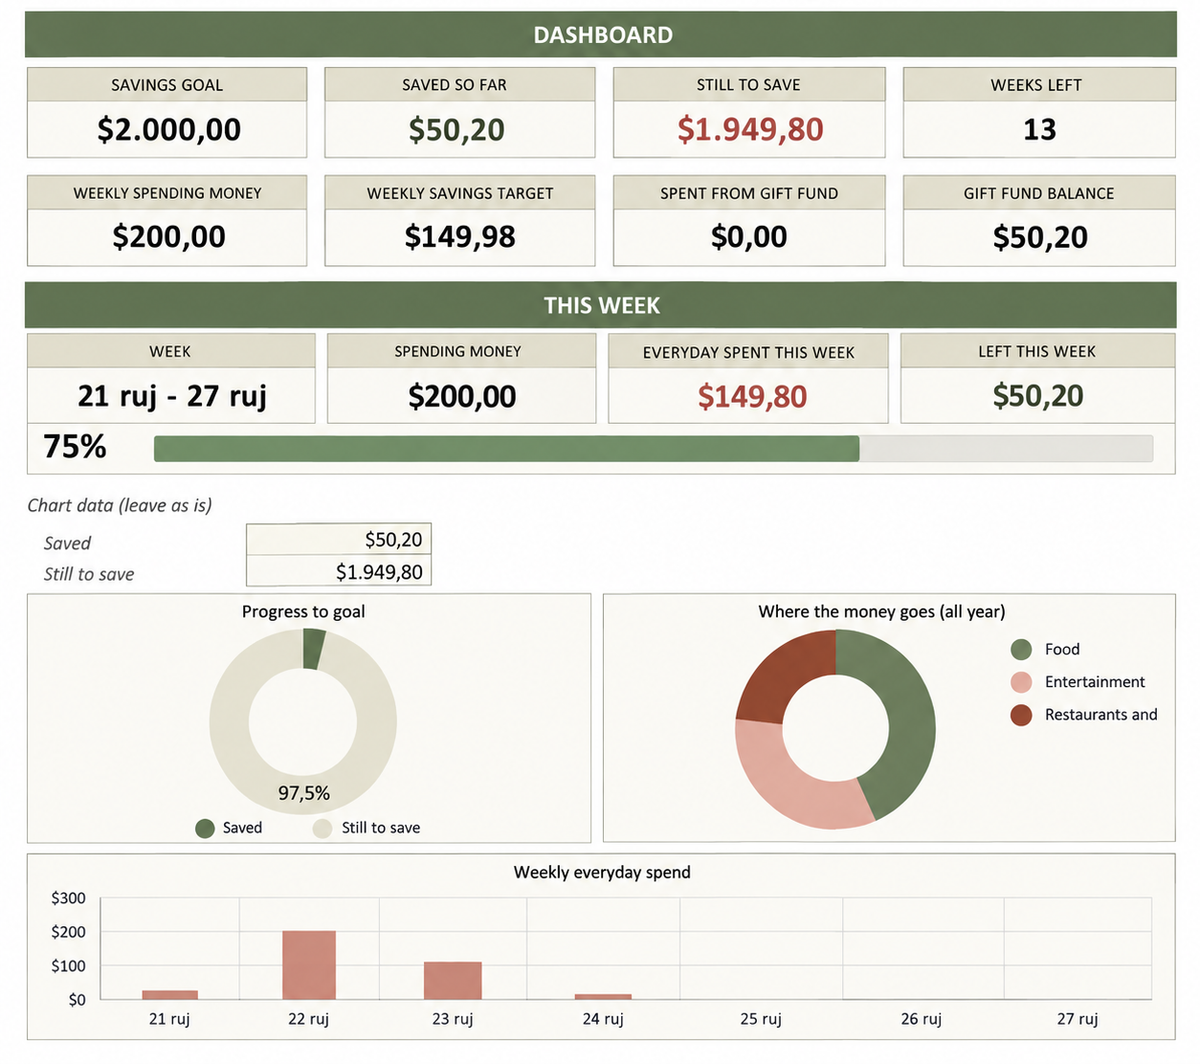Select the SPENT FROM GIFT FUND label
Image resolution: width=1200 pixels, height=1064 pixels.
click(749, 193)
